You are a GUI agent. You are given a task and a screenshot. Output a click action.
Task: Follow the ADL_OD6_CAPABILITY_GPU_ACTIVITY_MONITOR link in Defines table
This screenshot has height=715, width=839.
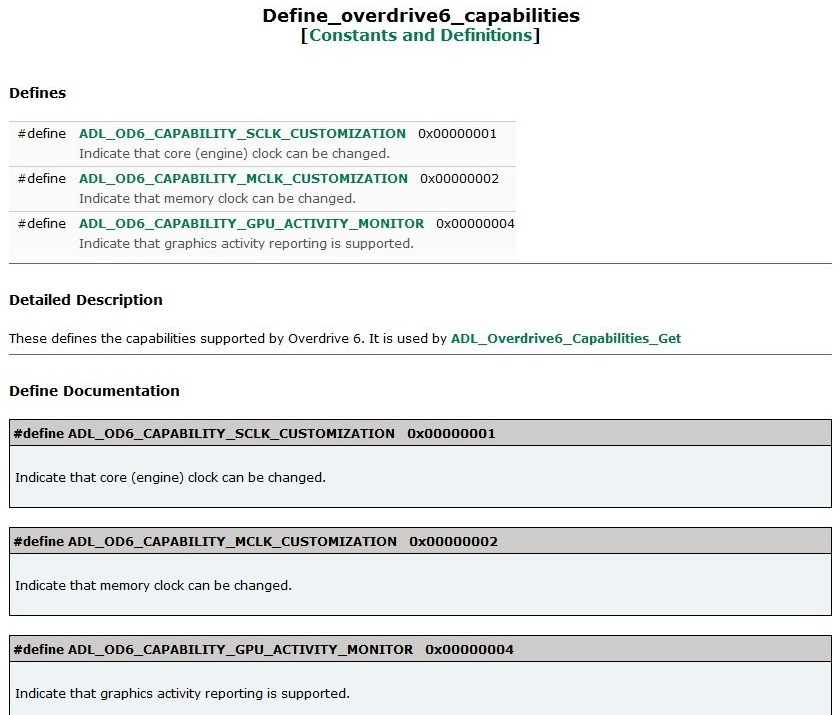(251, 224)
